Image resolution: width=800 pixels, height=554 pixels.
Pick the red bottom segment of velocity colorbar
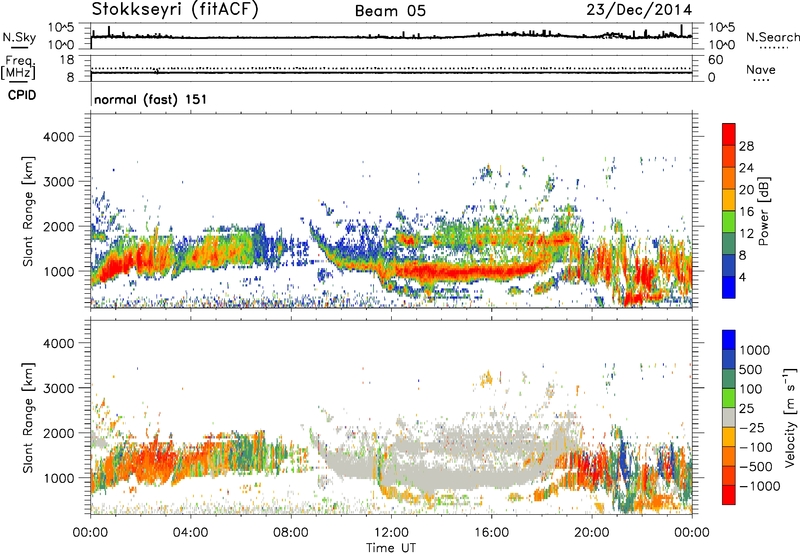729,495
